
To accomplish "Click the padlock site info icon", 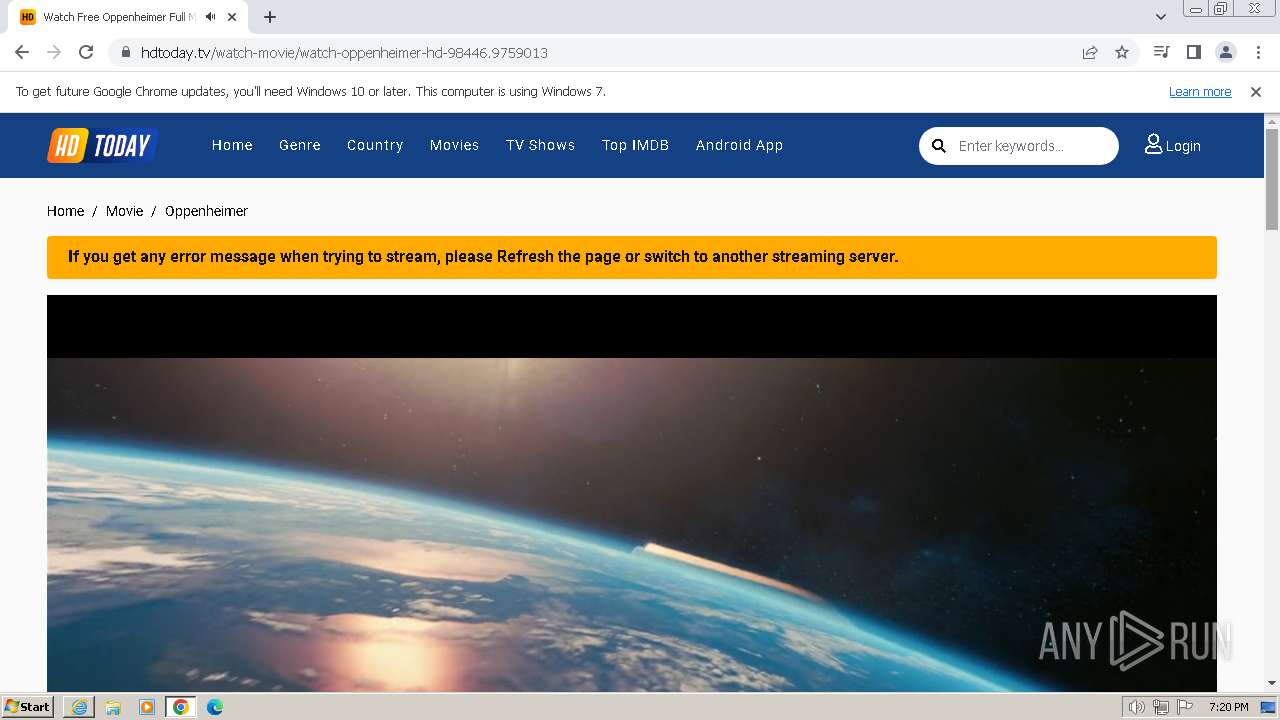I will click(126, 52).
